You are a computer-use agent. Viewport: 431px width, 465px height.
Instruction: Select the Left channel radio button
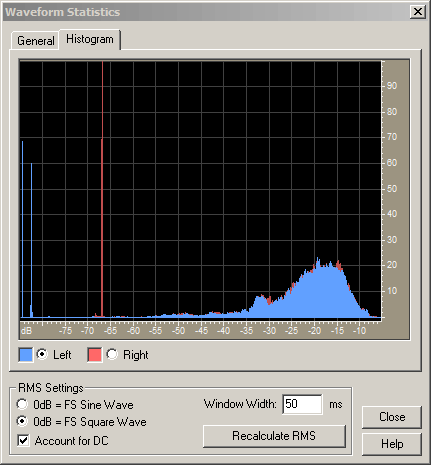[x=42, y=354]
